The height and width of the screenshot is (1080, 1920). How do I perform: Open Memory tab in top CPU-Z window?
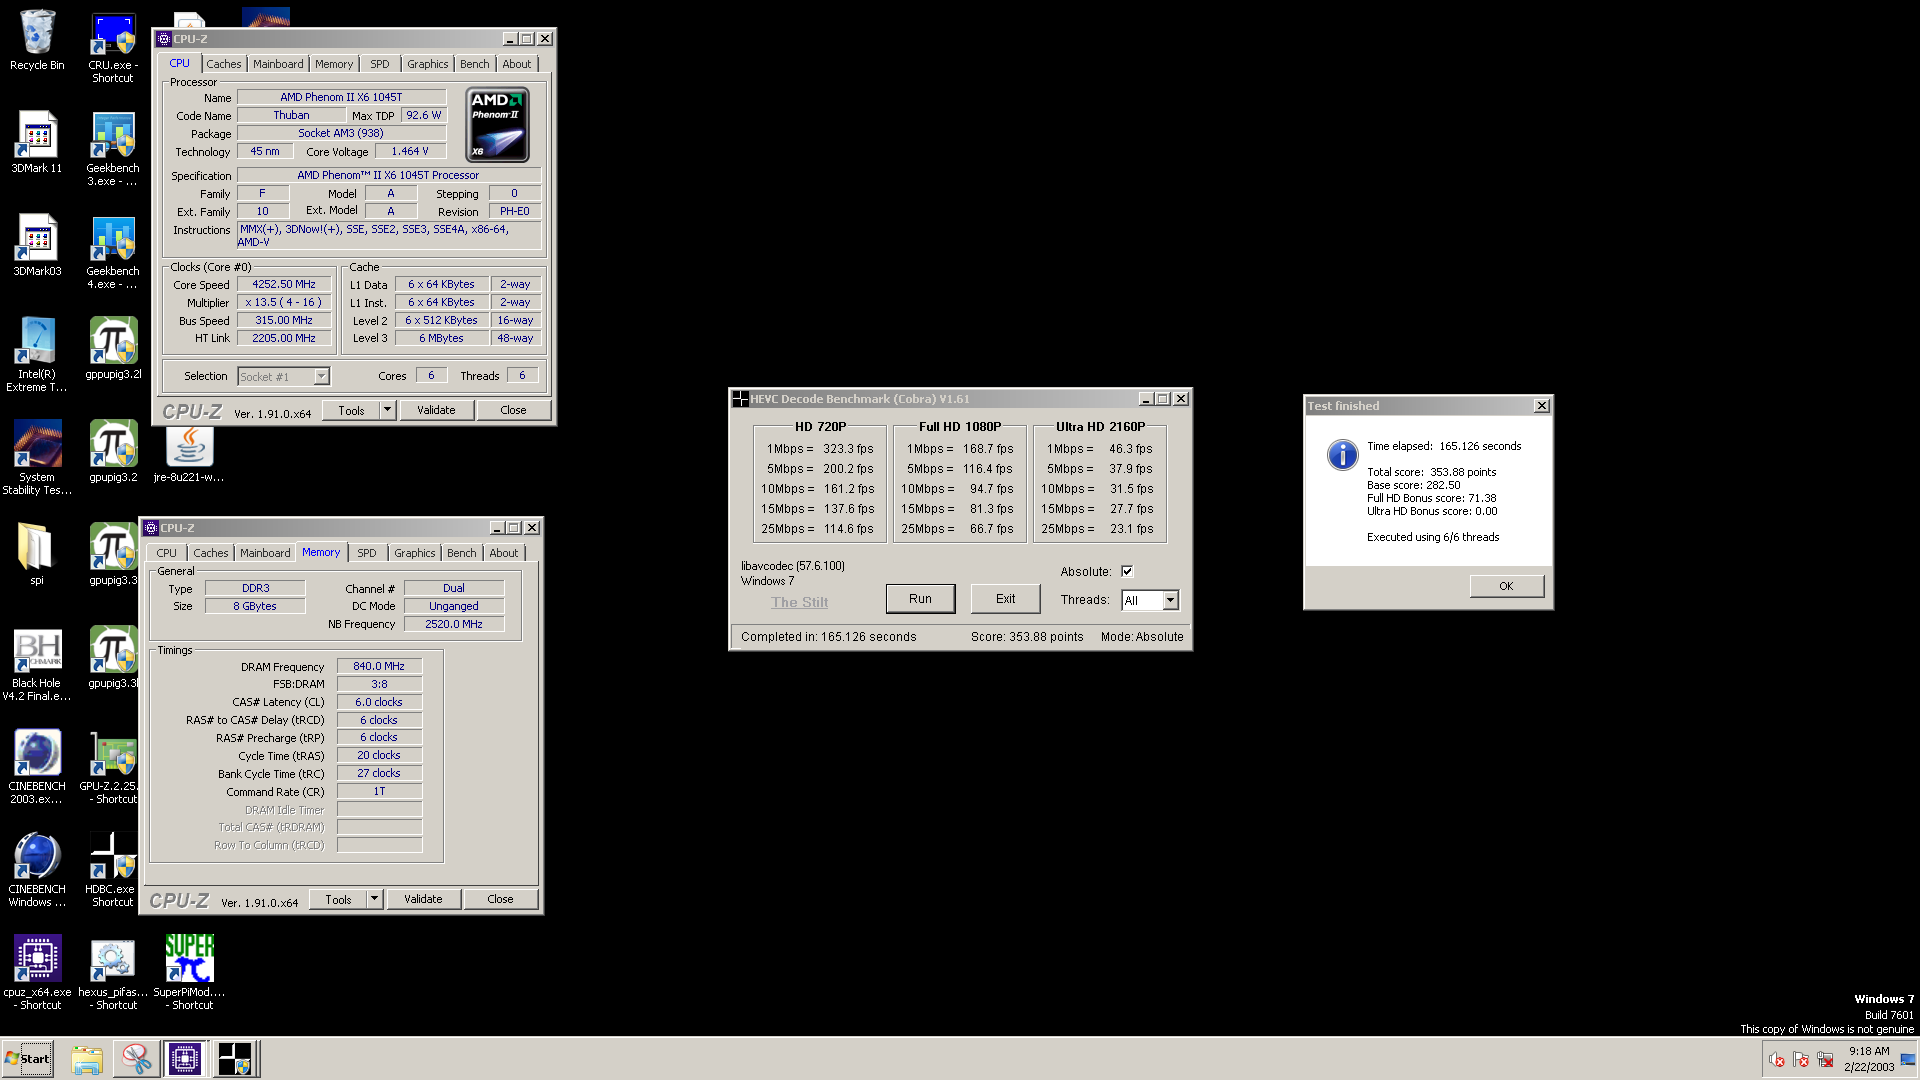[x=334, y=64]
